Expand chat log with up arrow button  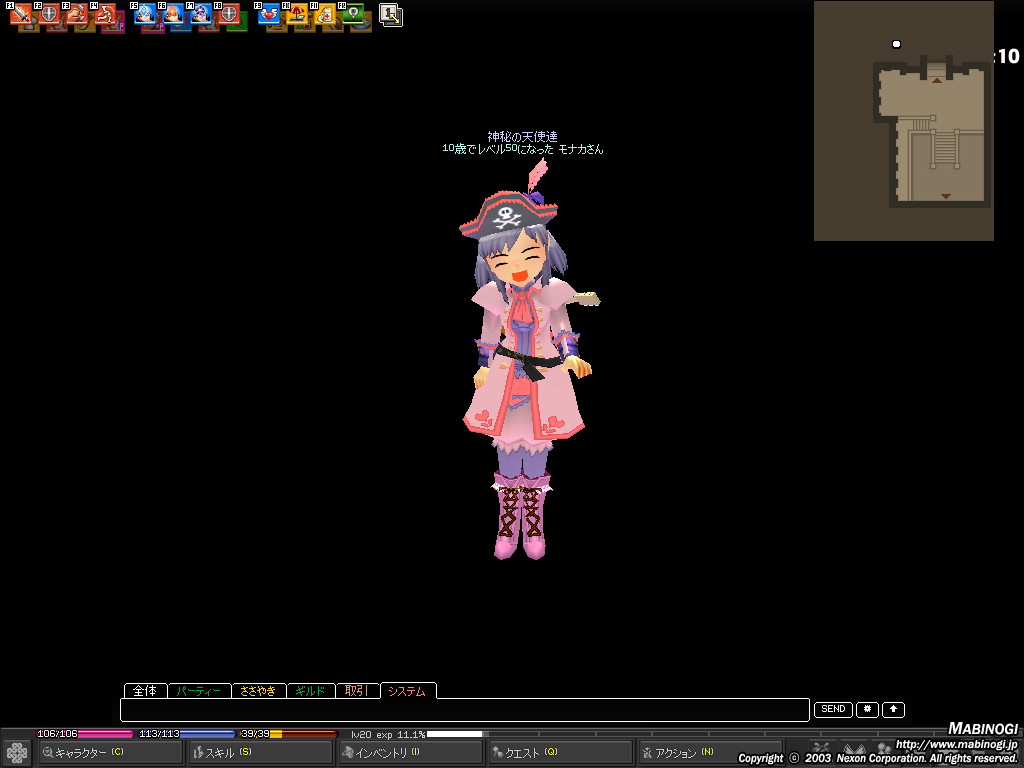893,709
